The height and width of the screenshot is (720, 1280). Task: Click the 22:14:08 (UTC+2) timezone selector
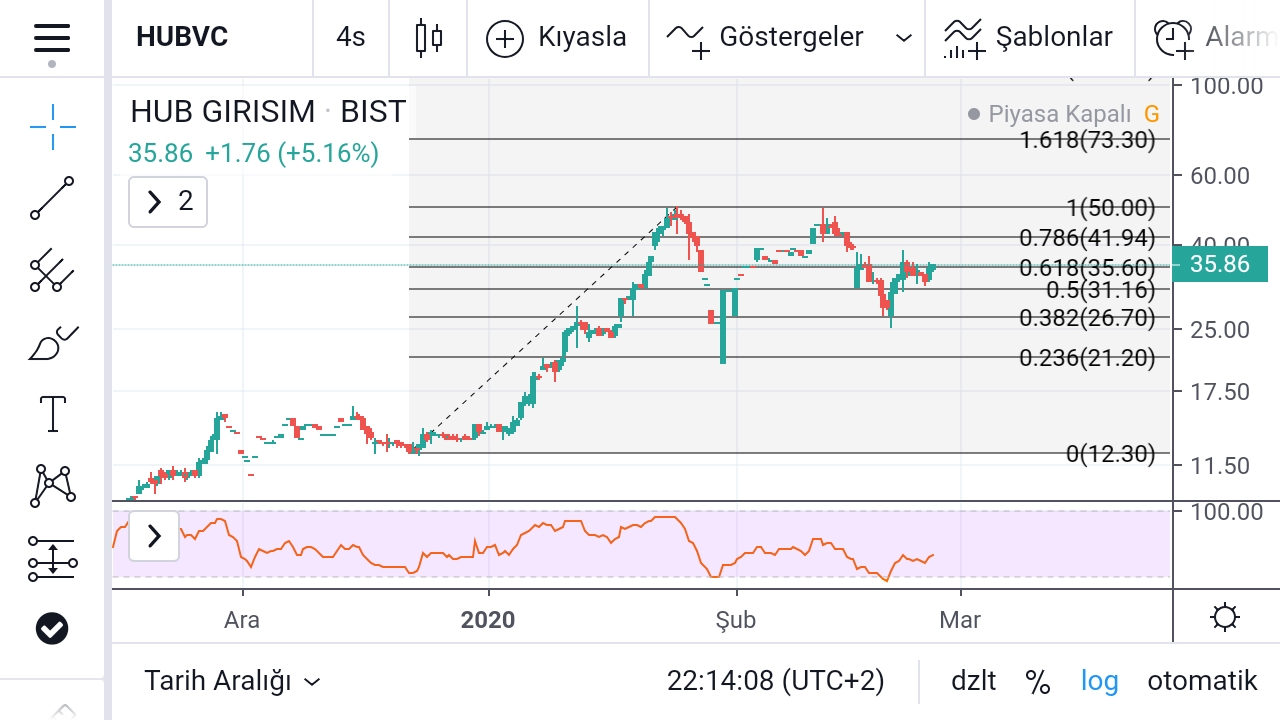coord(775,681)
